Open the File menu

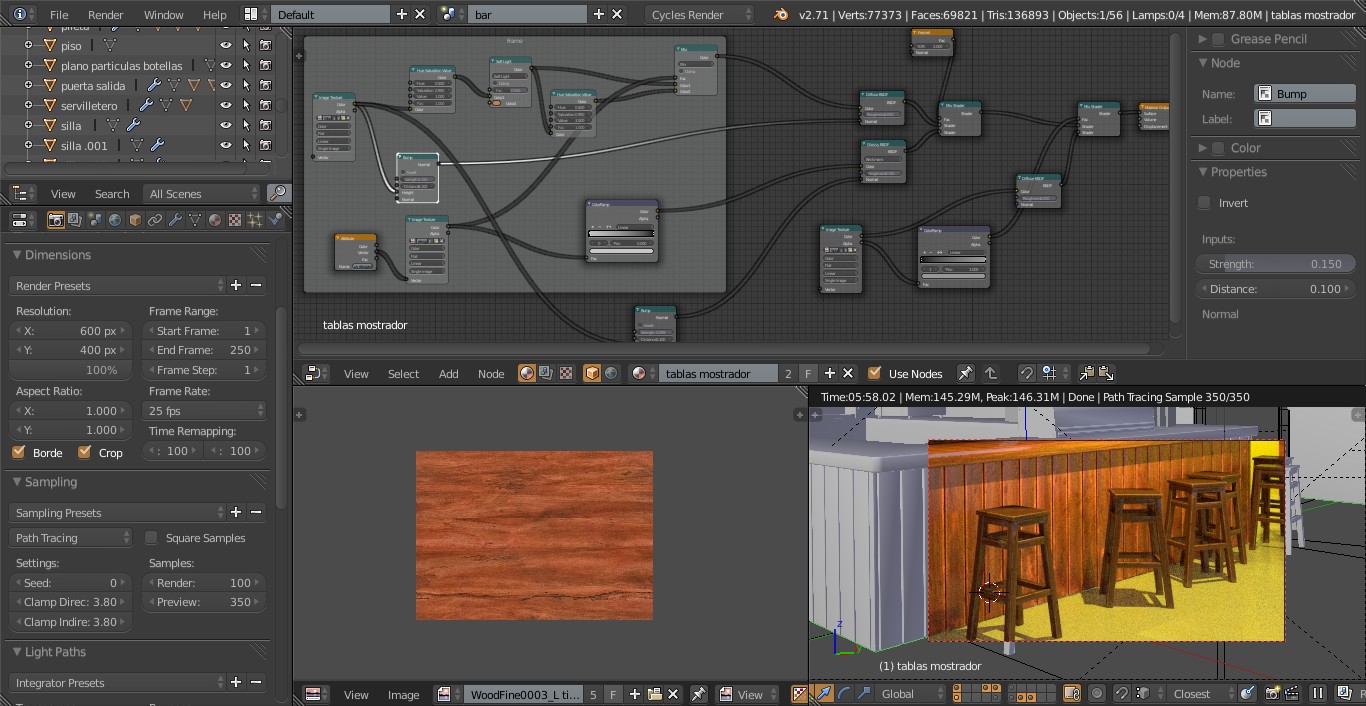(59, 15)
